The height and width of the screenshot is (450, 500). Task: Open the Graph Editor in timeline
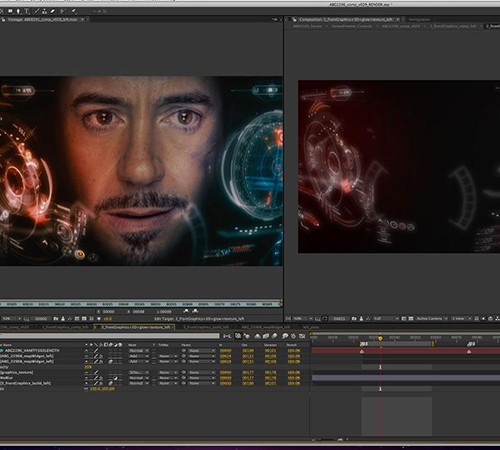pos(302,336)
